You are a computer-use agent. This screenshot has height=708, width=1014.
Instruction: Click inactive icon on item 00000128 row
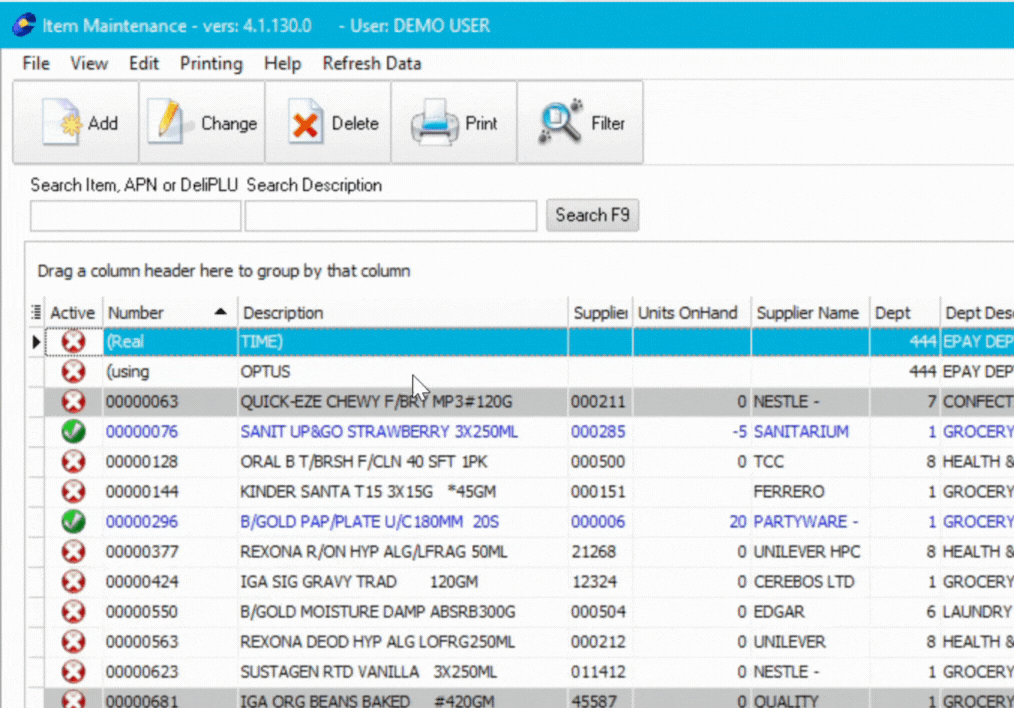73,462
